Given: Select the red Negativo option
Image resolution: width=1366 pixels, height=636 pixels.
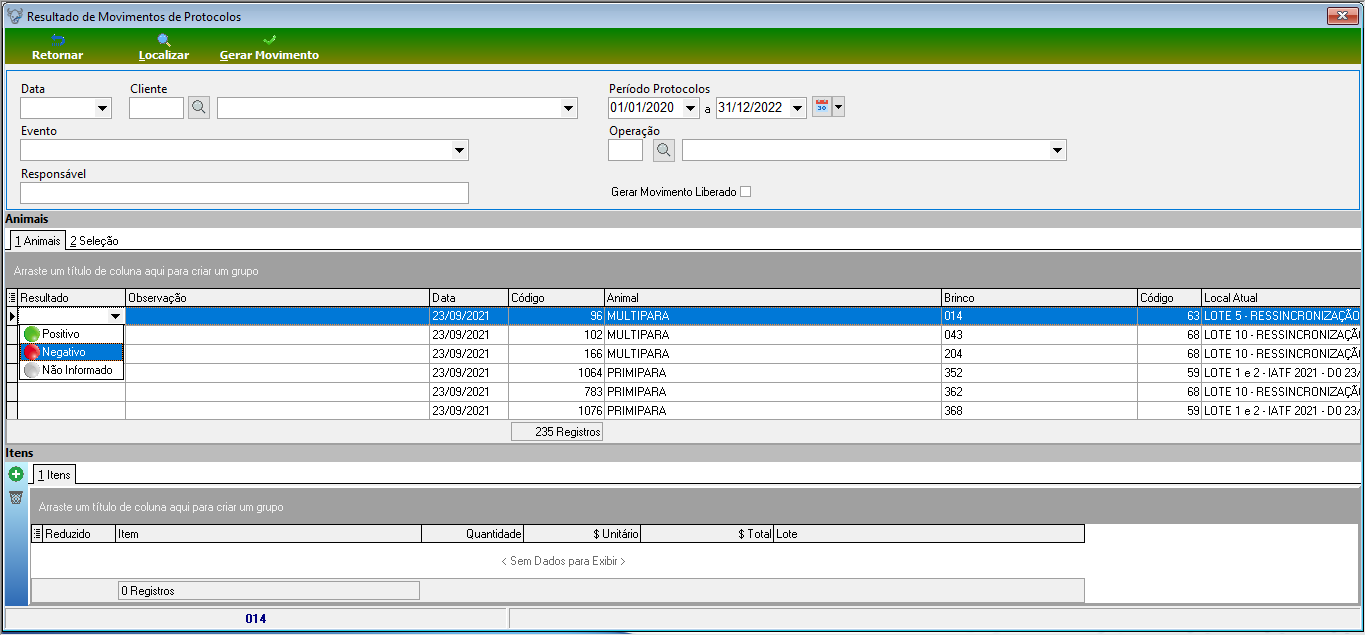Looking at the screenshot, I should 72,352.
